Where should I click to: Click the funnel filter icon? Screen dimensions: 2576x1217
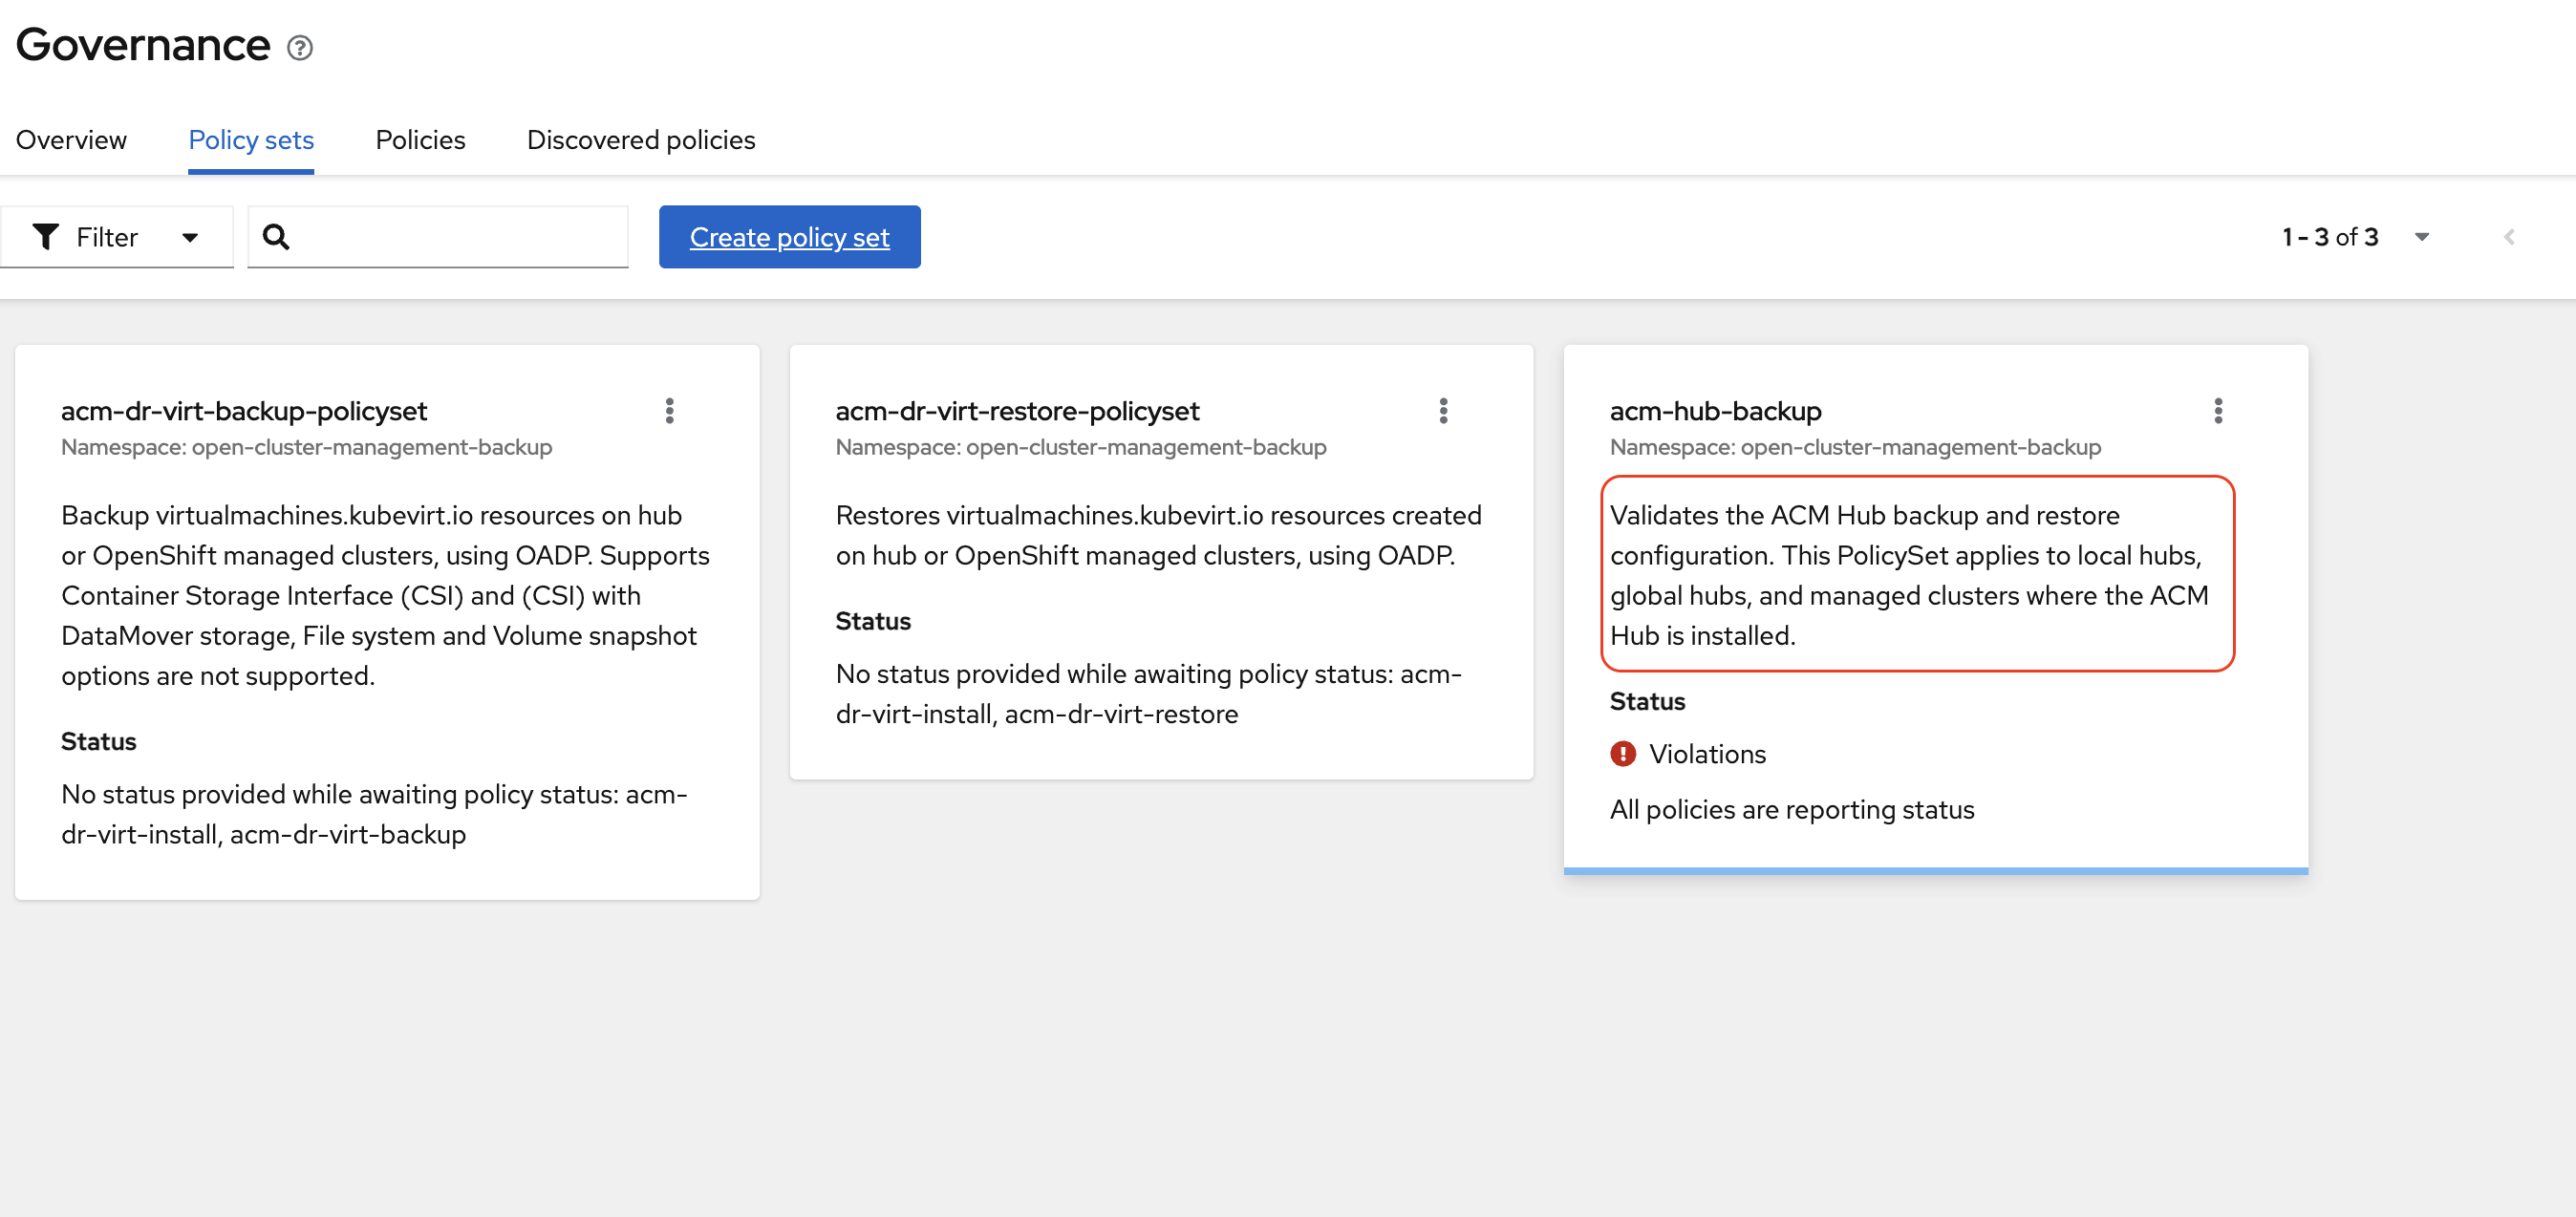[46, 237]
